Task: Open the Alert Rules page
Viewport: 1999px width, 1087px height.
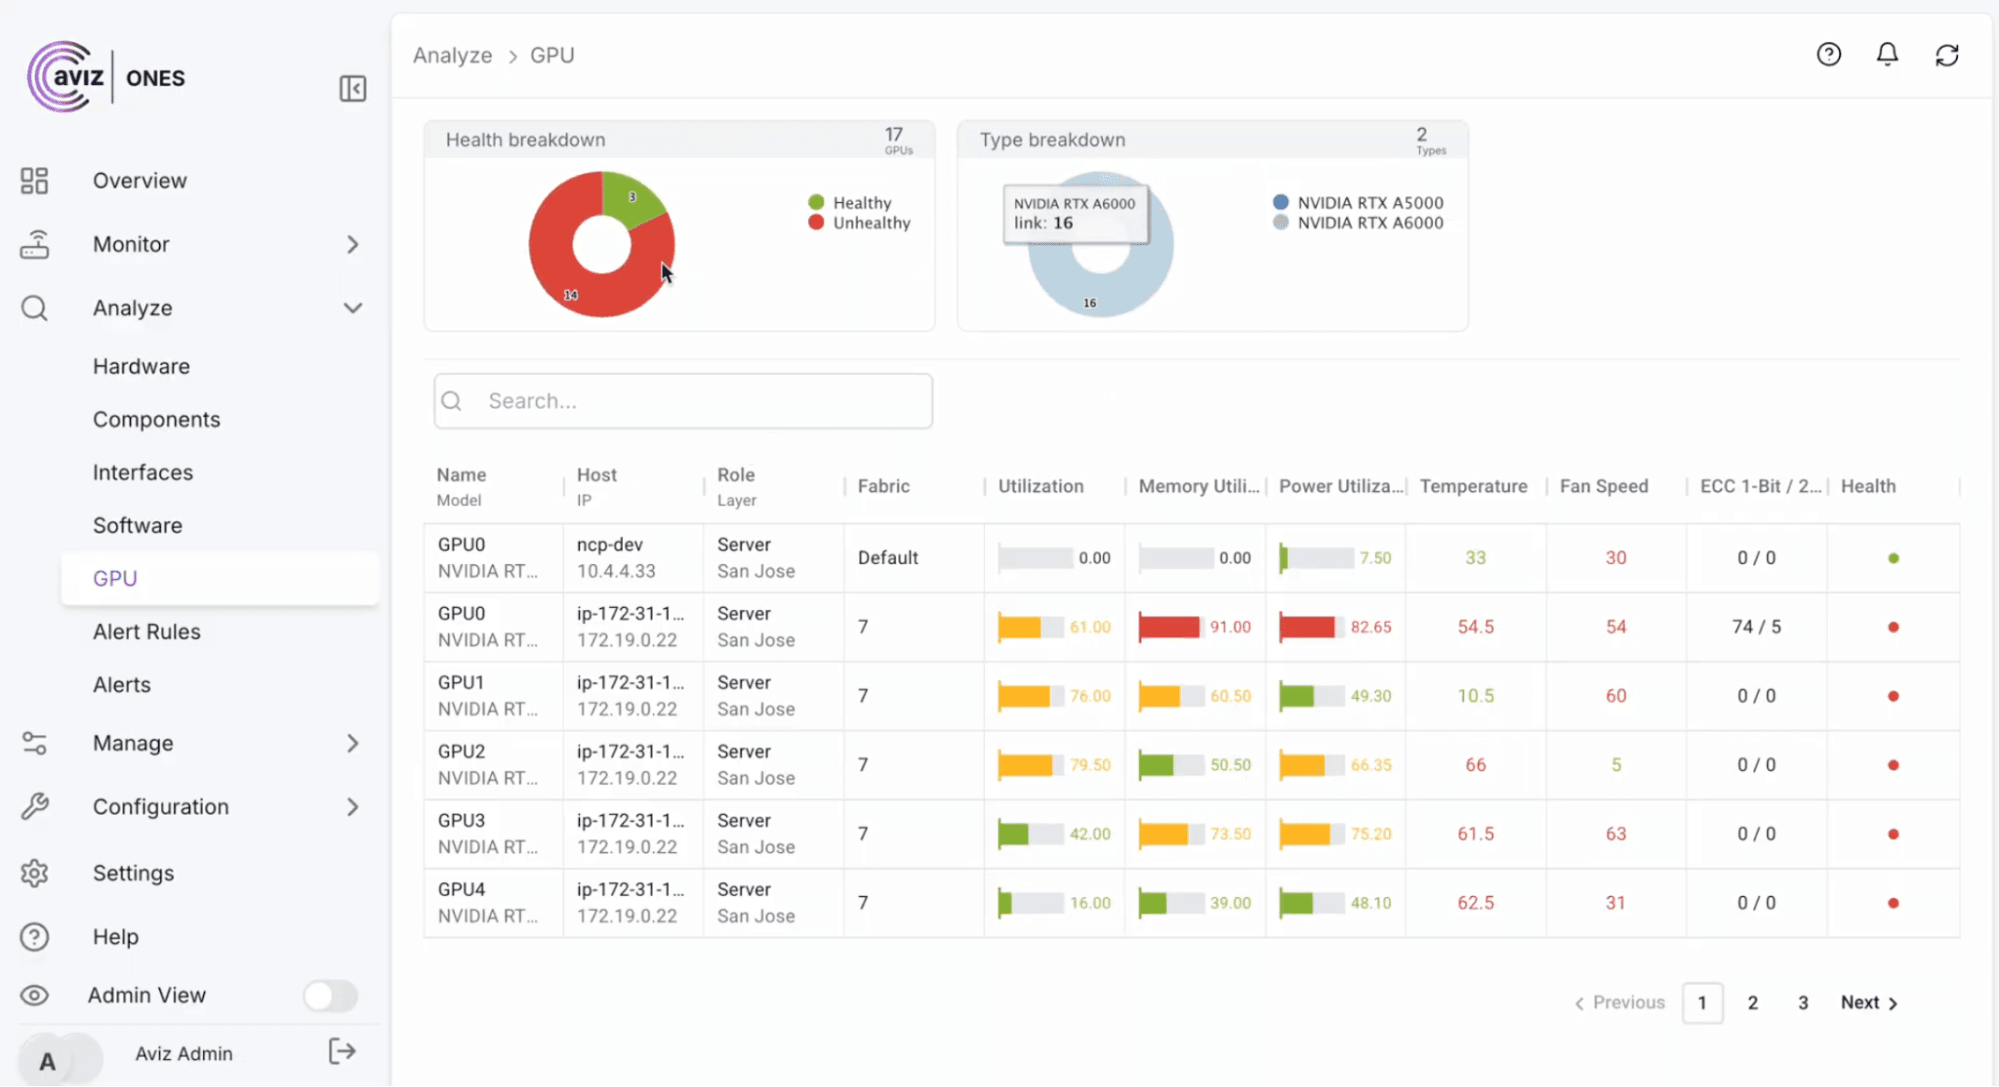Action: click(x=146, y=631)
